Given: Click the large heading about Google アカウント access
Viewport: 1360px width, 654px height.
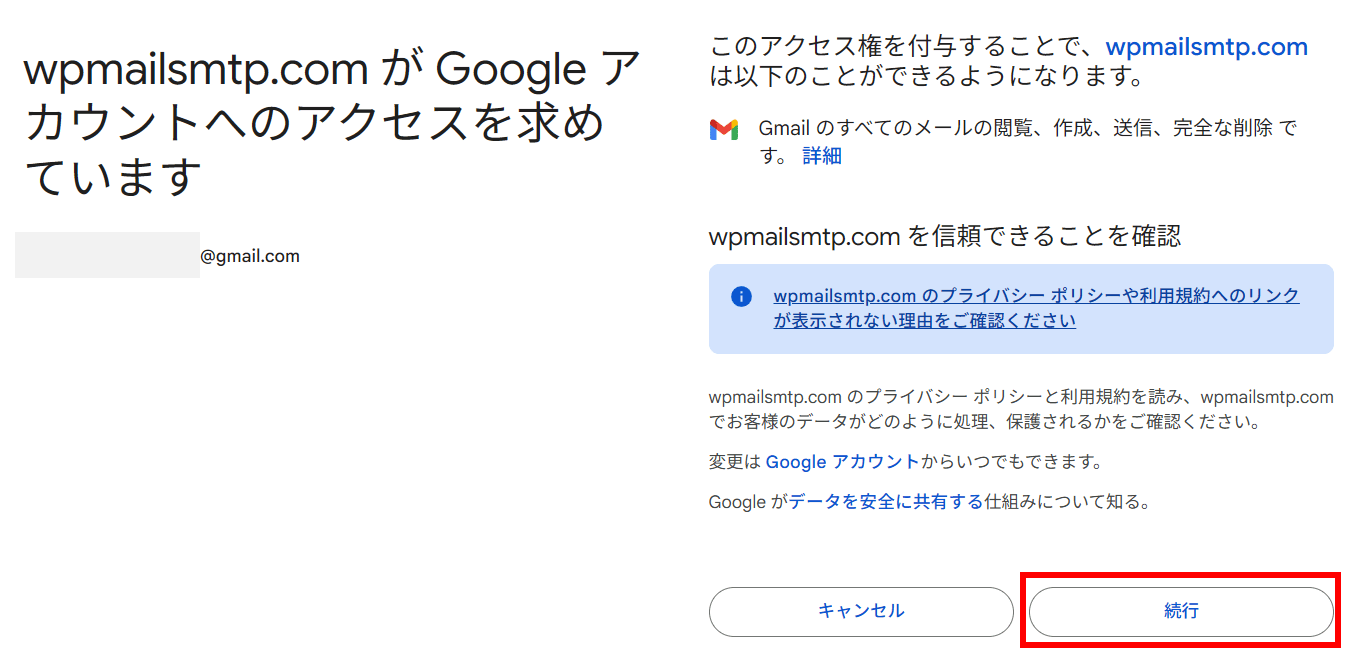Looking at the screenshot, I should click(x=330, y=123).
